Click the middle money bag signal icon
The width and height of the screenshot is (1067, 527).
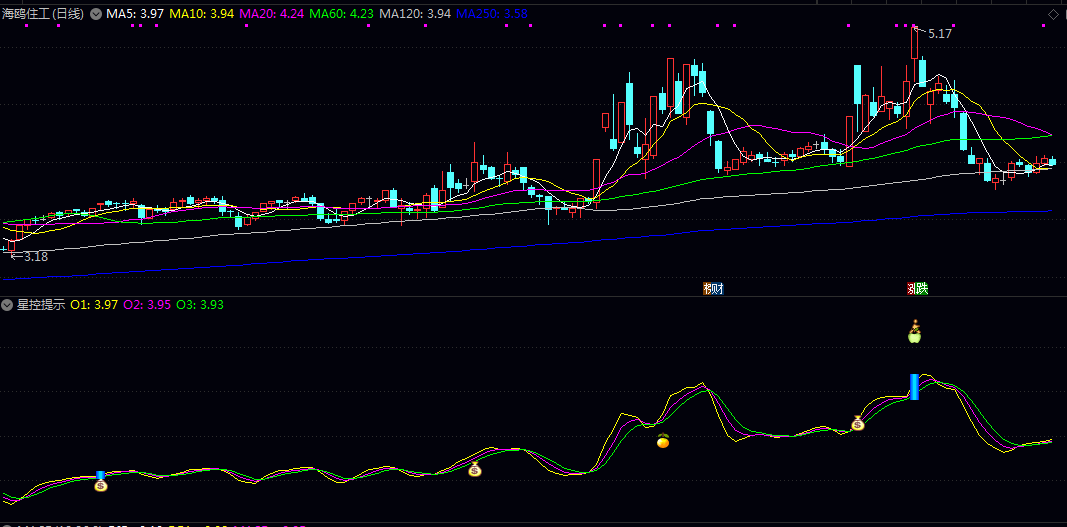point(475,470)
